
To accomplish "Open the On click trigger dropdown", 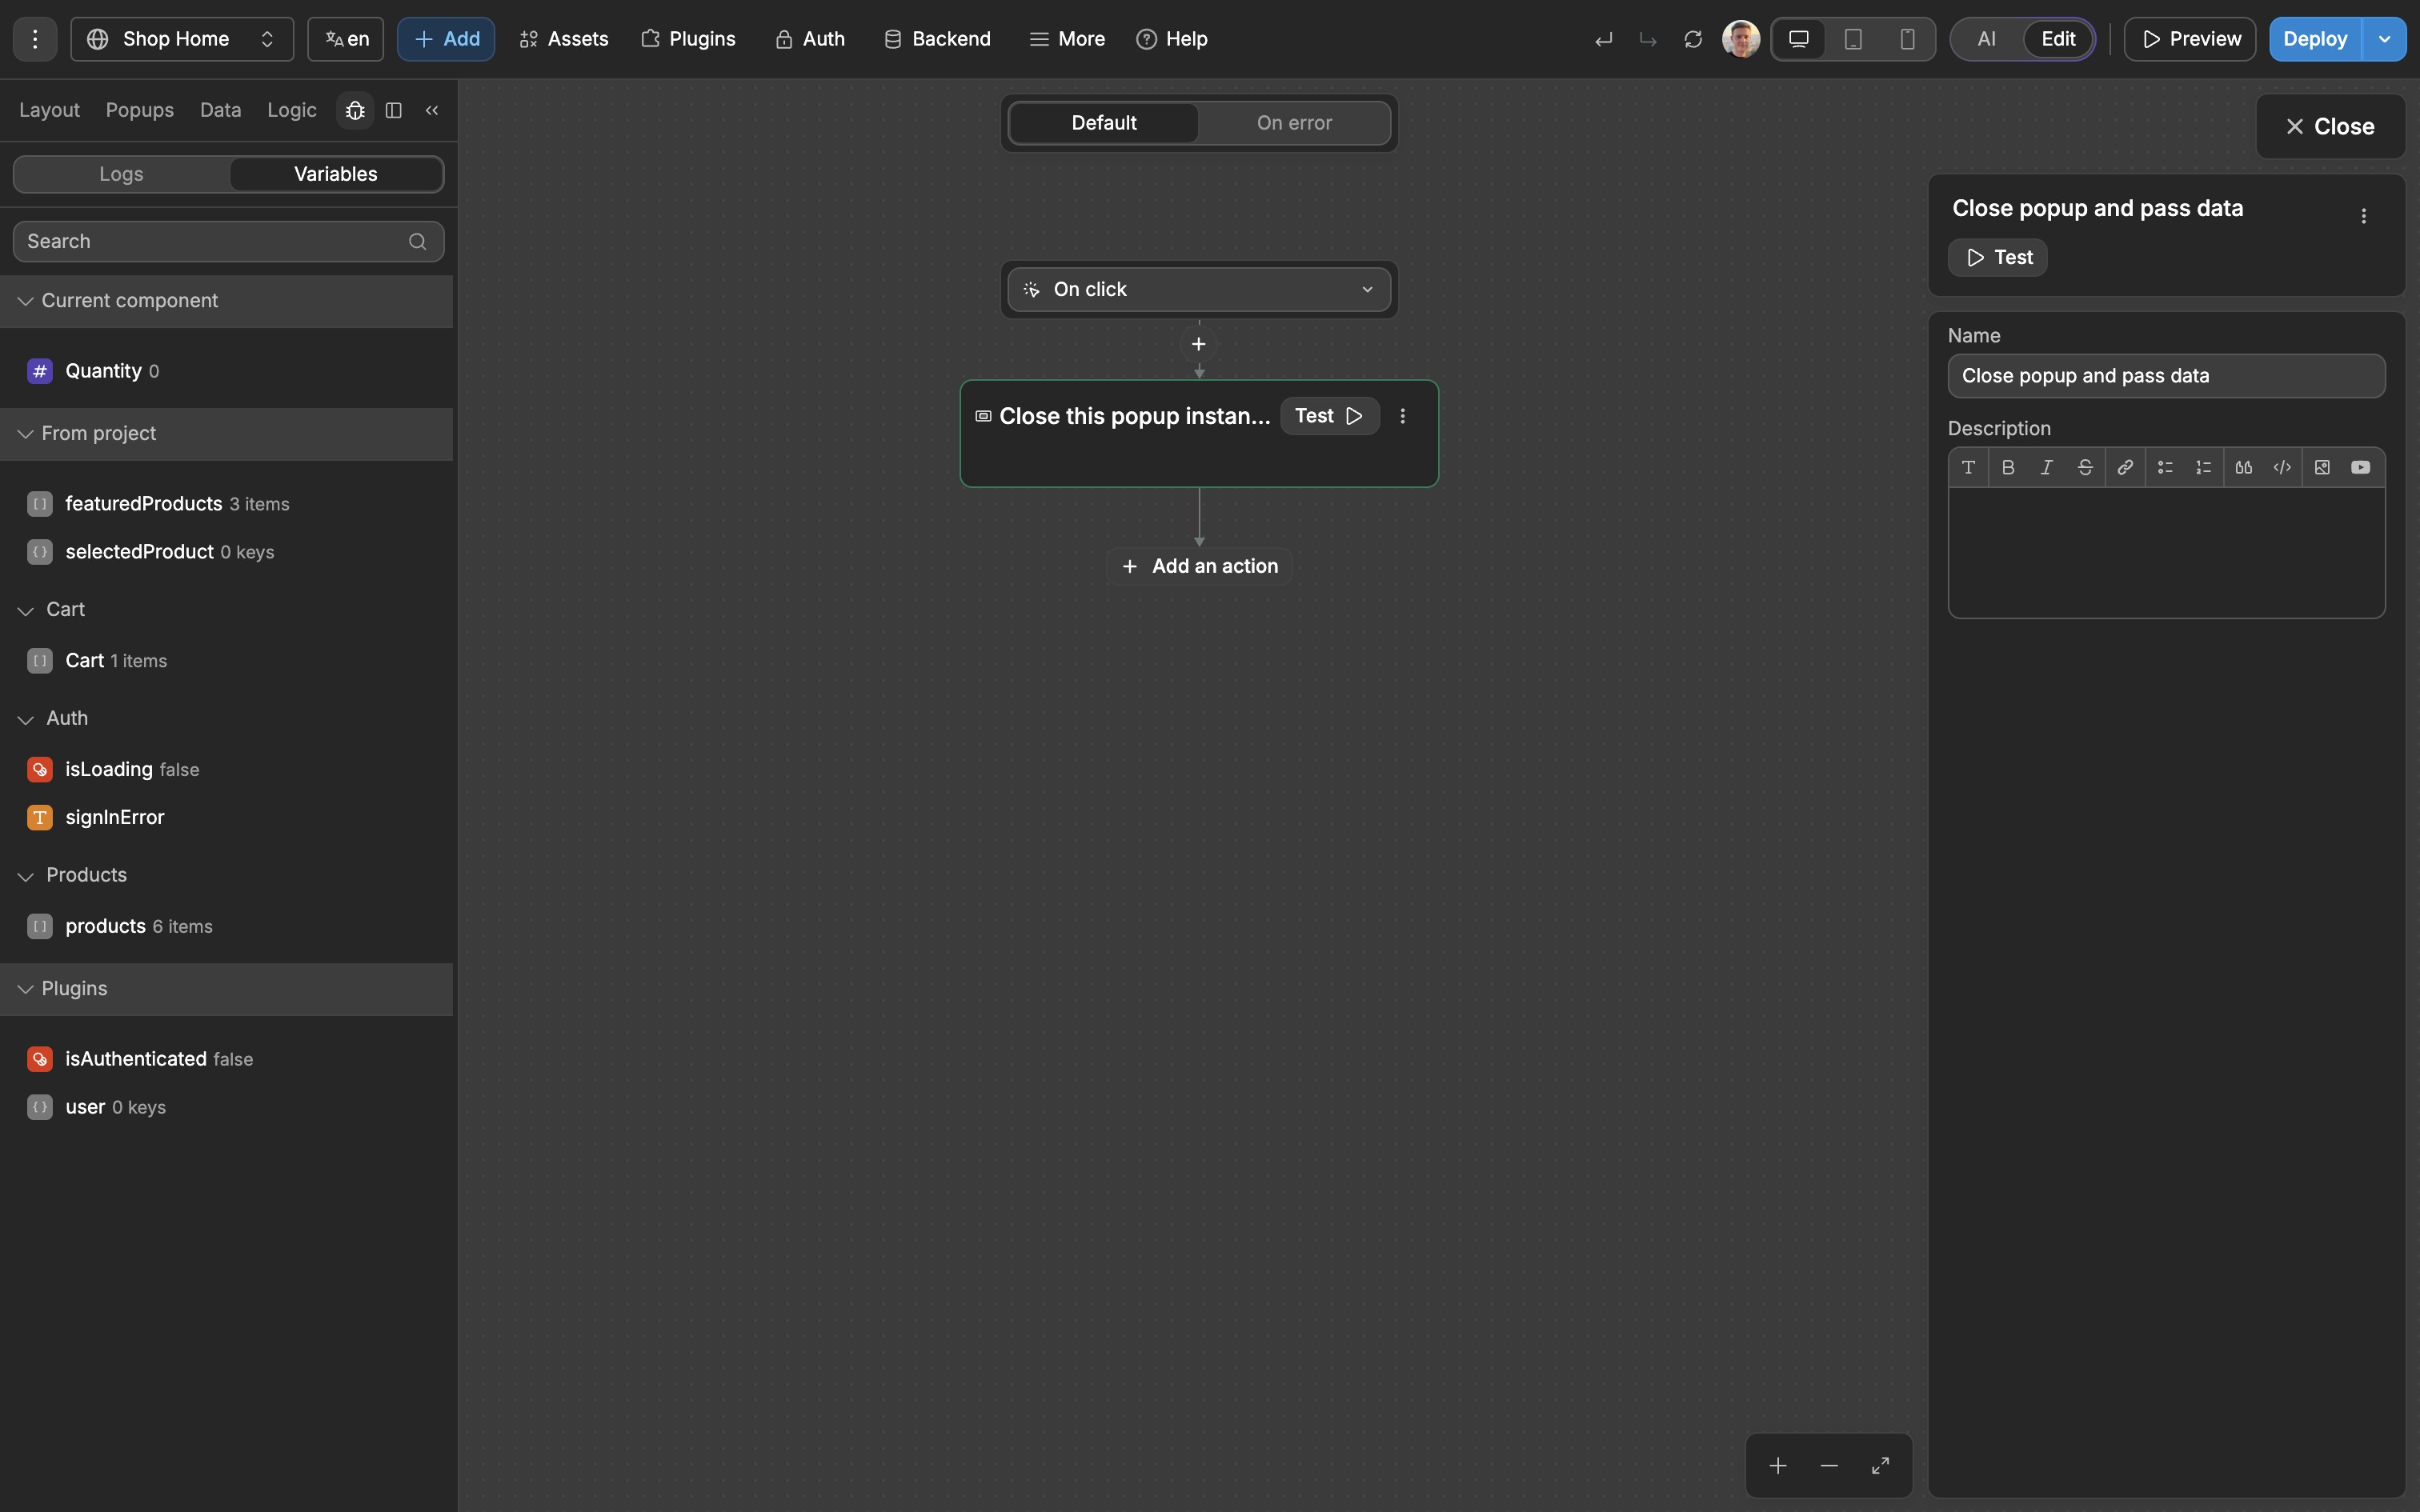I will (1199, 289).
